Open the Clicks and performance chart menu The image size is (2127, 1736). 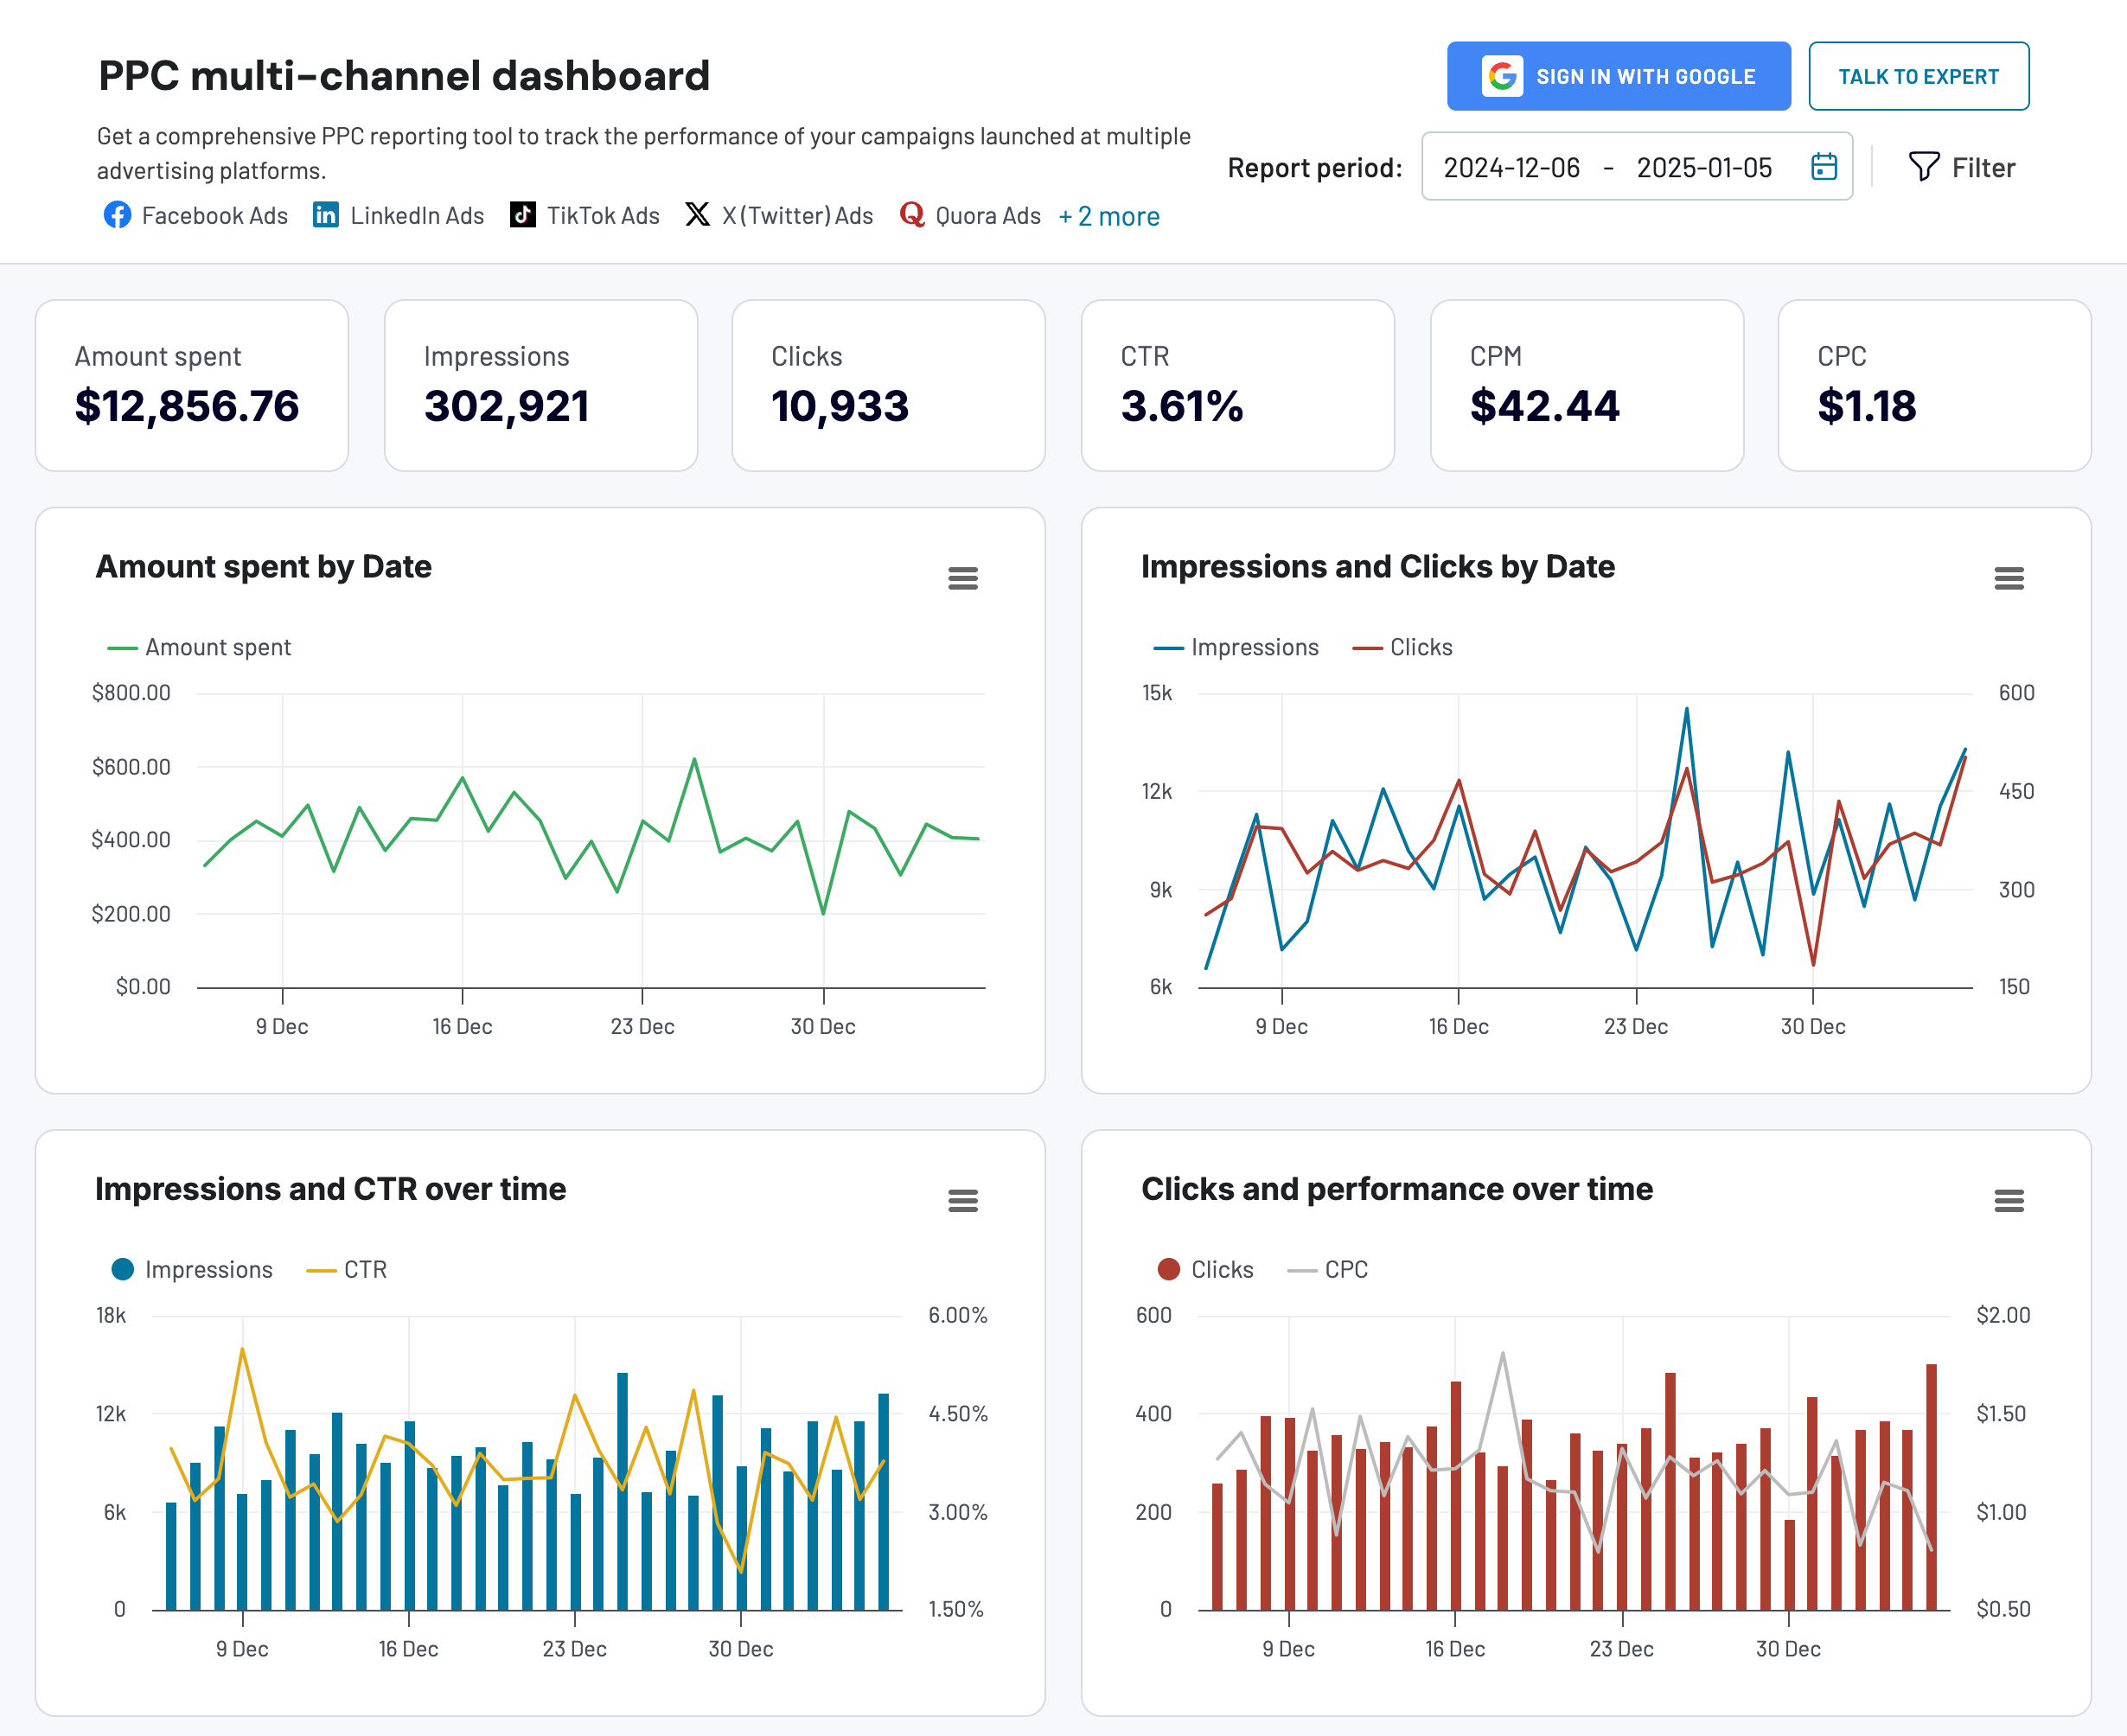[x=2010, y=1200]
